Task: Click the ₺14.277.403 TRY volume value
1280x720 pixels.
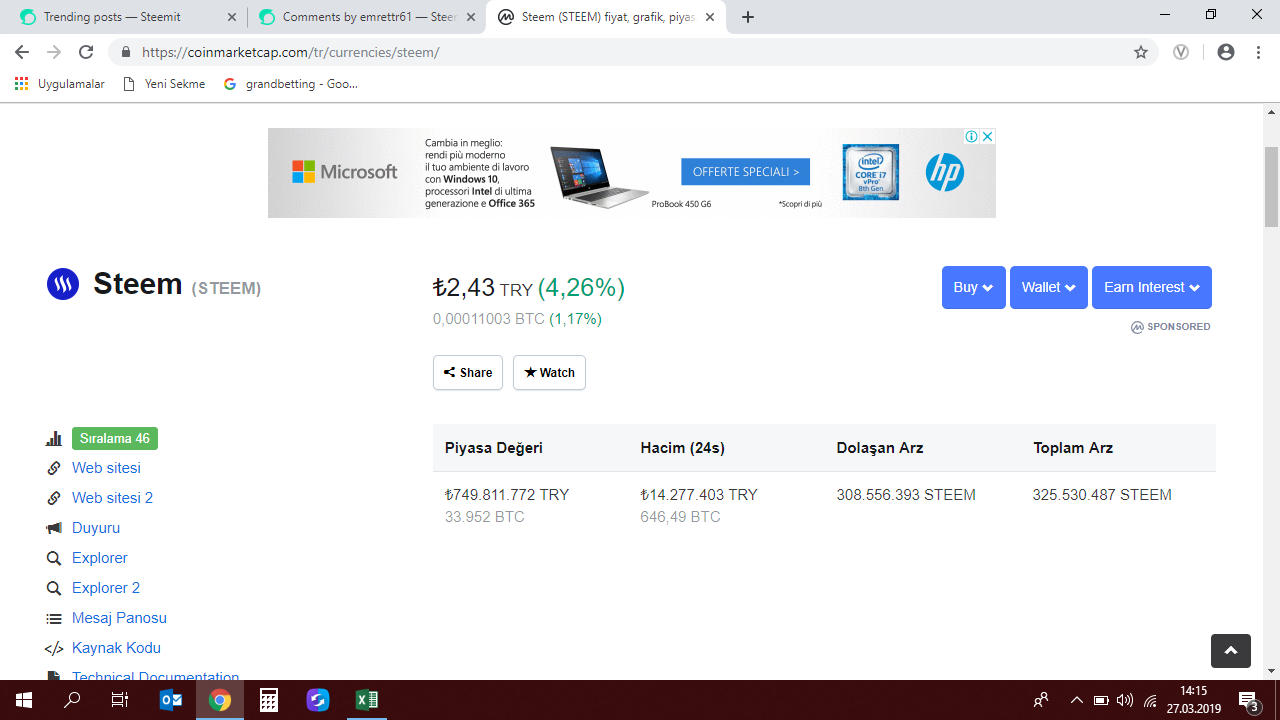Action: pos(699,495)
